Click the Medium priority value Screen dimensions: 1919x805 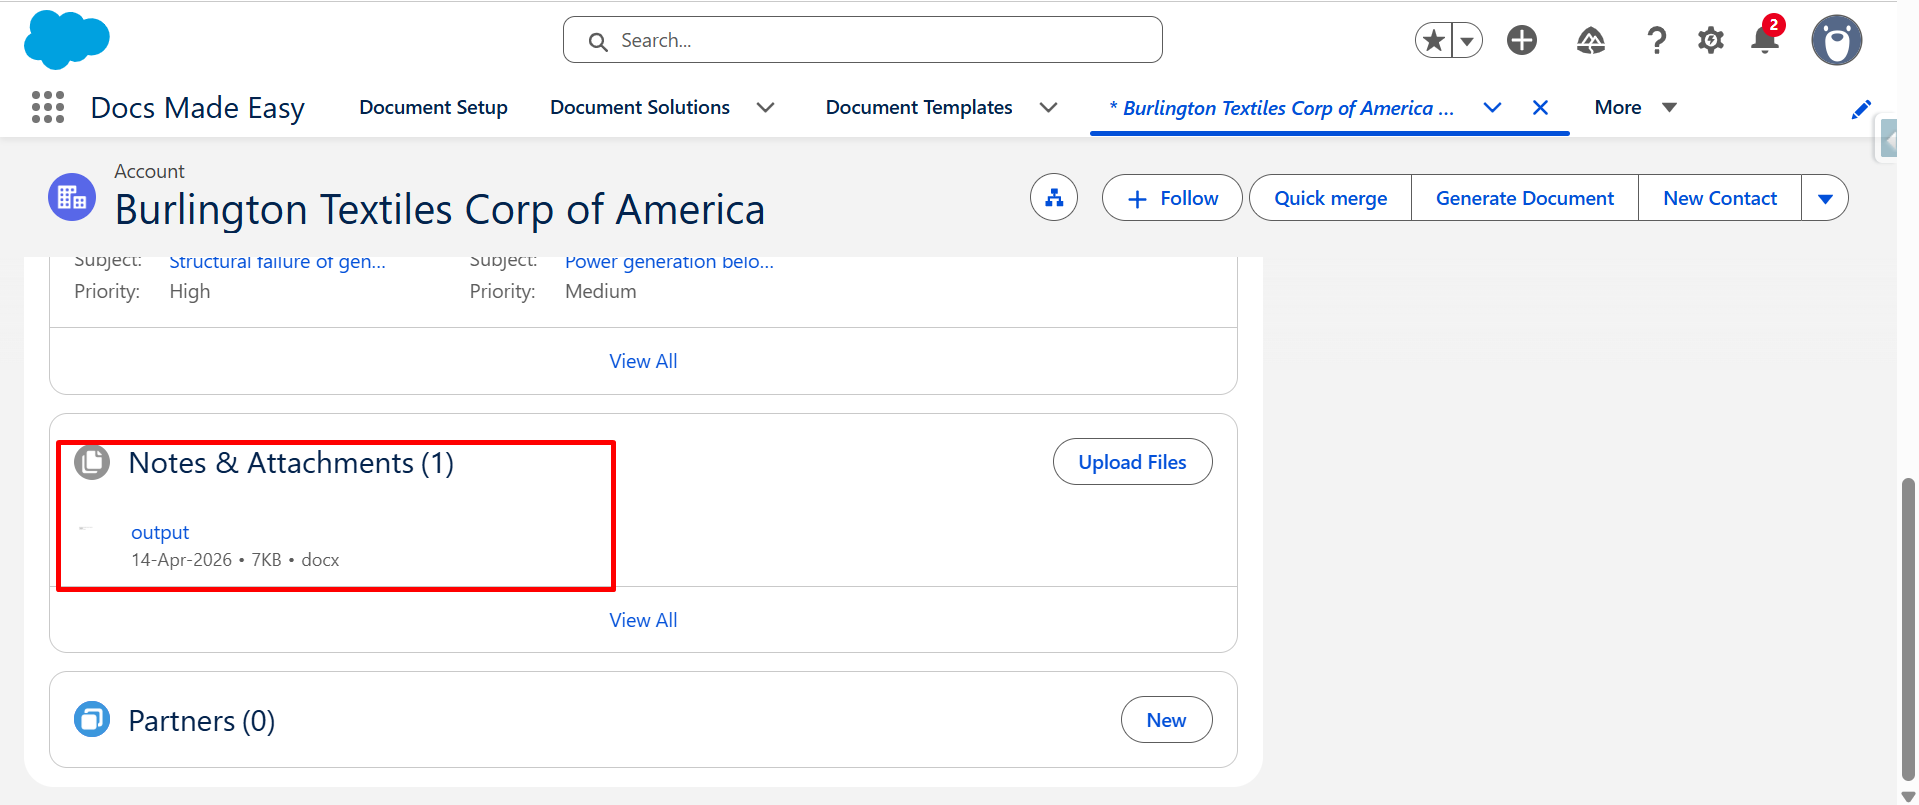[601, 291]
